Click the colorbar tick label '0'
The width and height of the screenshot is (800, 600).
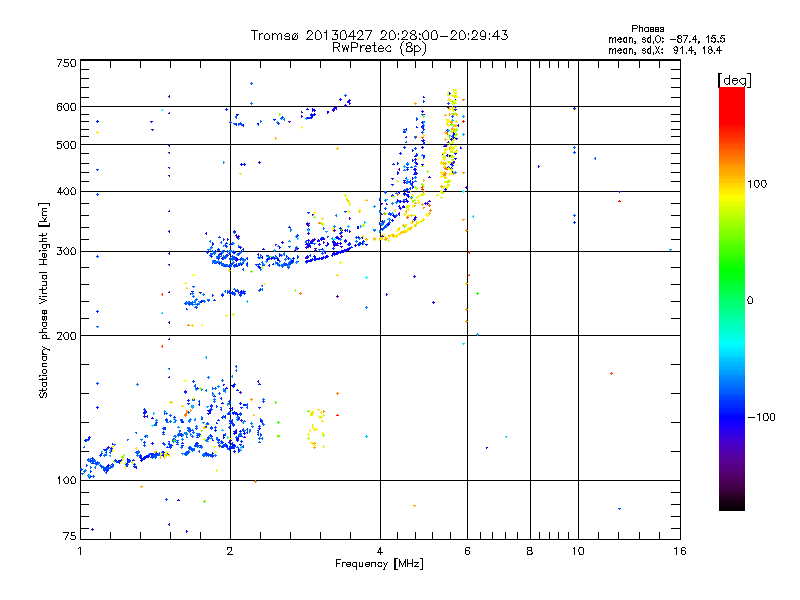click(x=749, y=301)
